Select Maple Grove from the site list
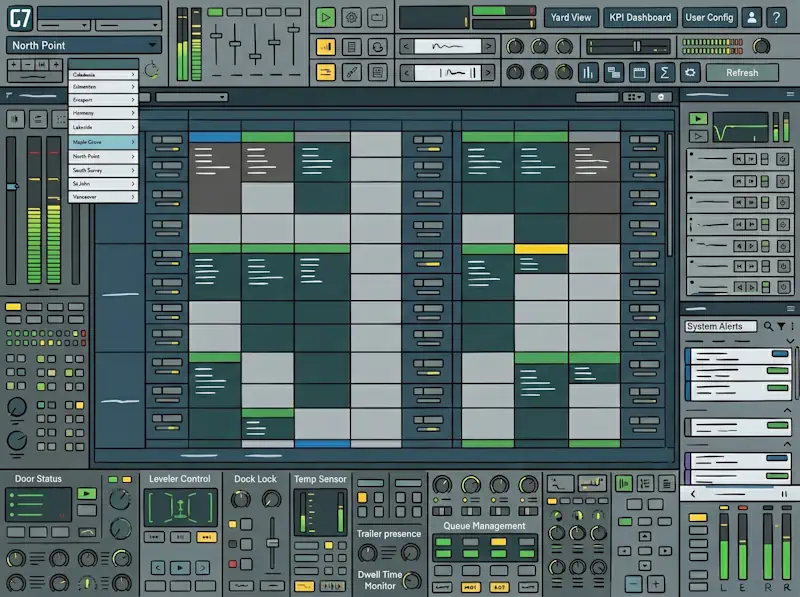The height and width of the screenshot is (597, 800). [104, 142]
